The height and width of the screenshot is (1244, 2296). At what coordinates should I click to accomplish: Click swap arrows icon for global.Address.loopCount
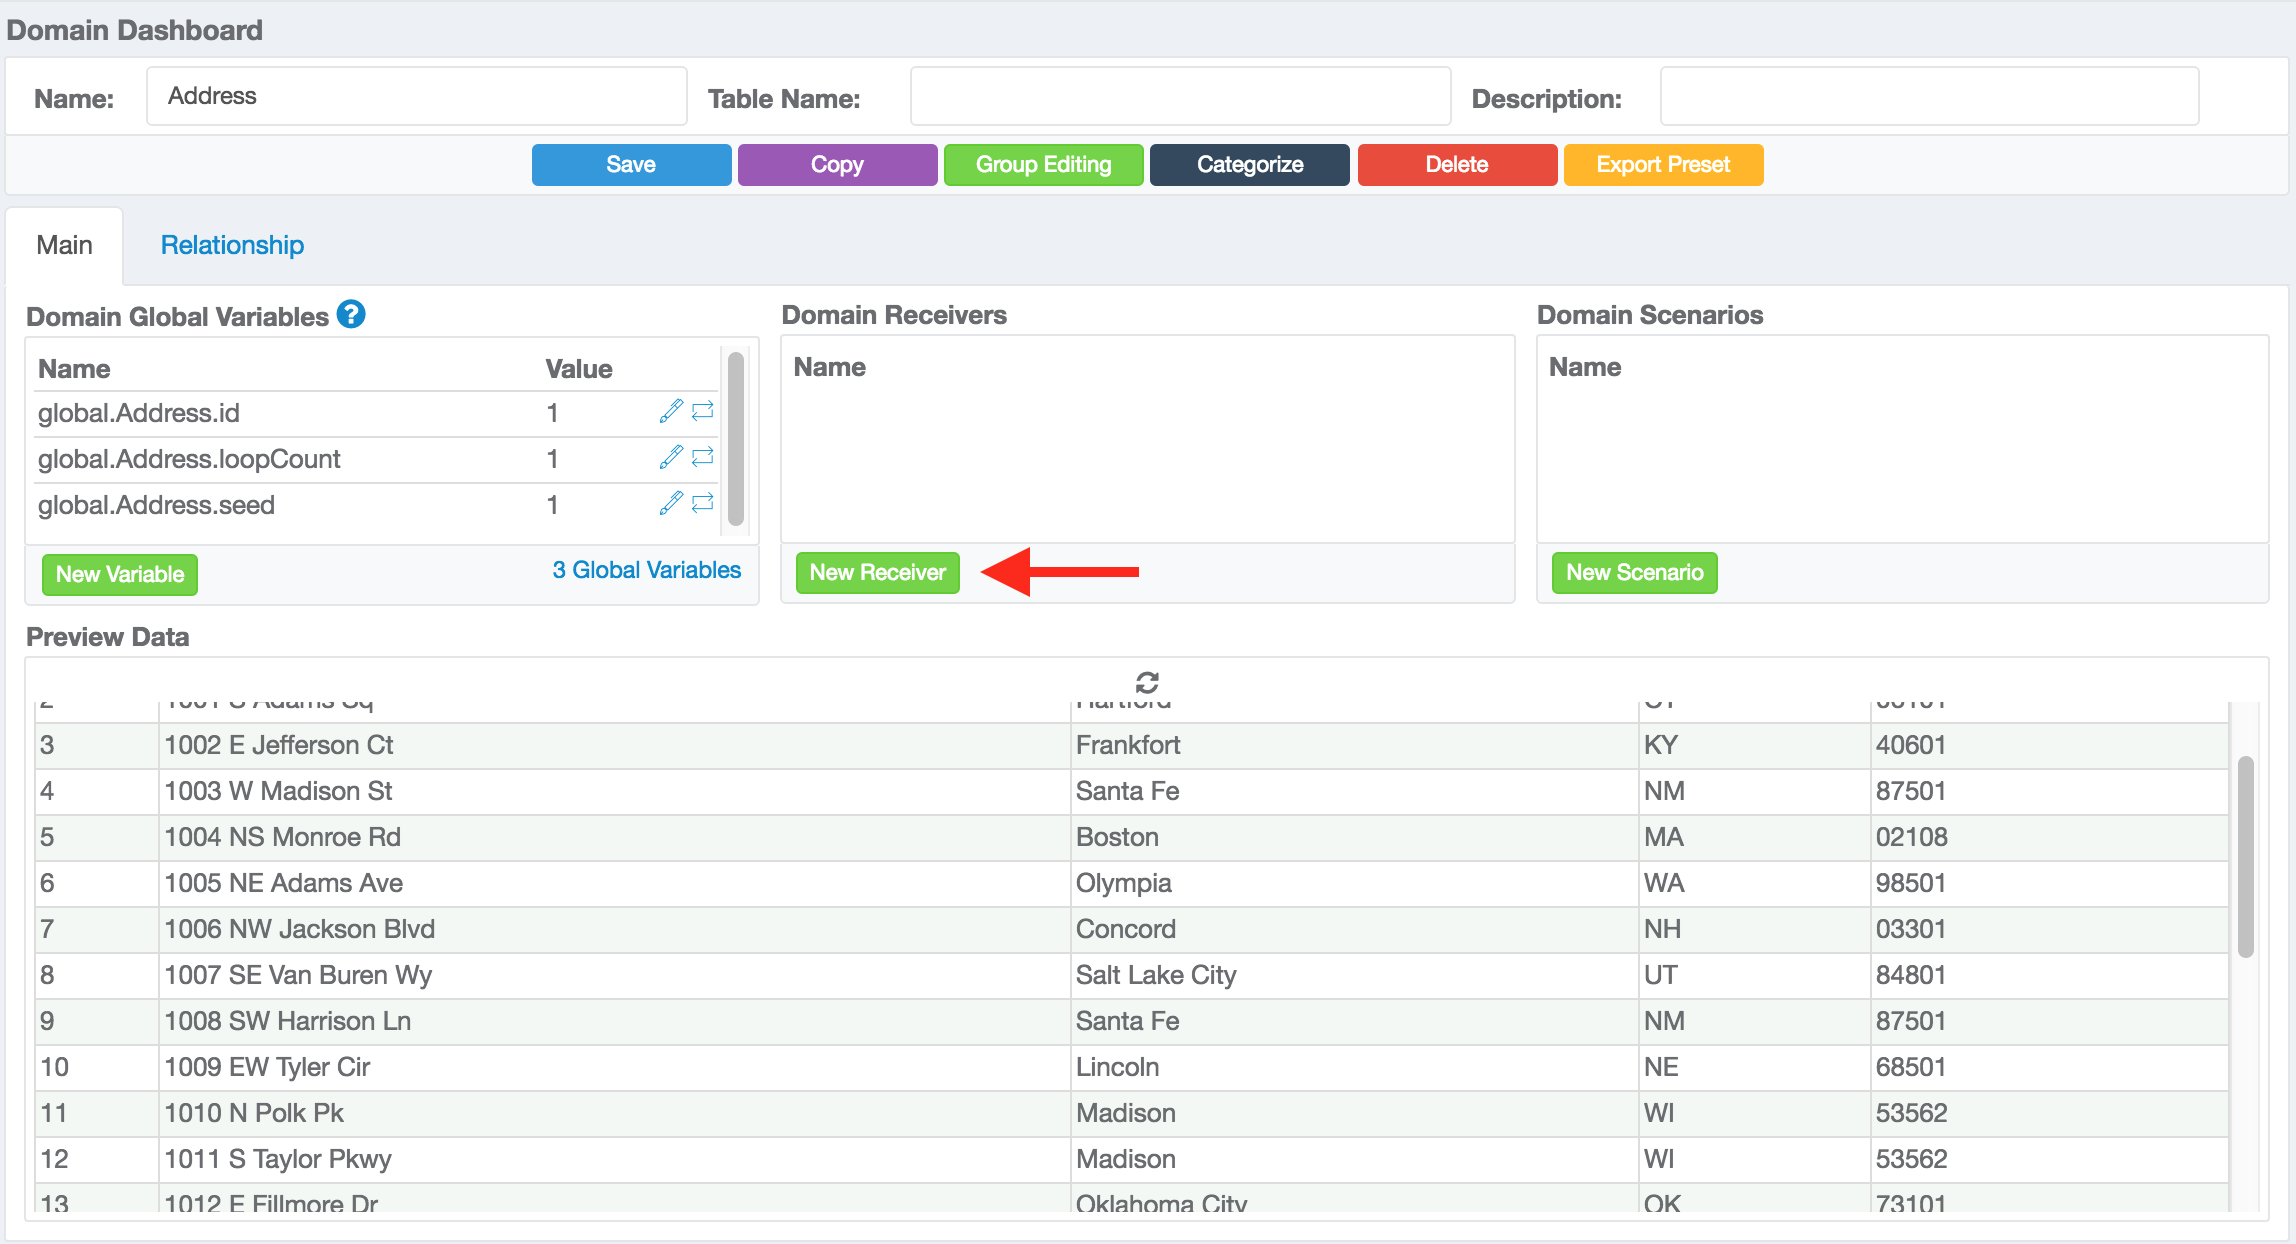[703, 457]
